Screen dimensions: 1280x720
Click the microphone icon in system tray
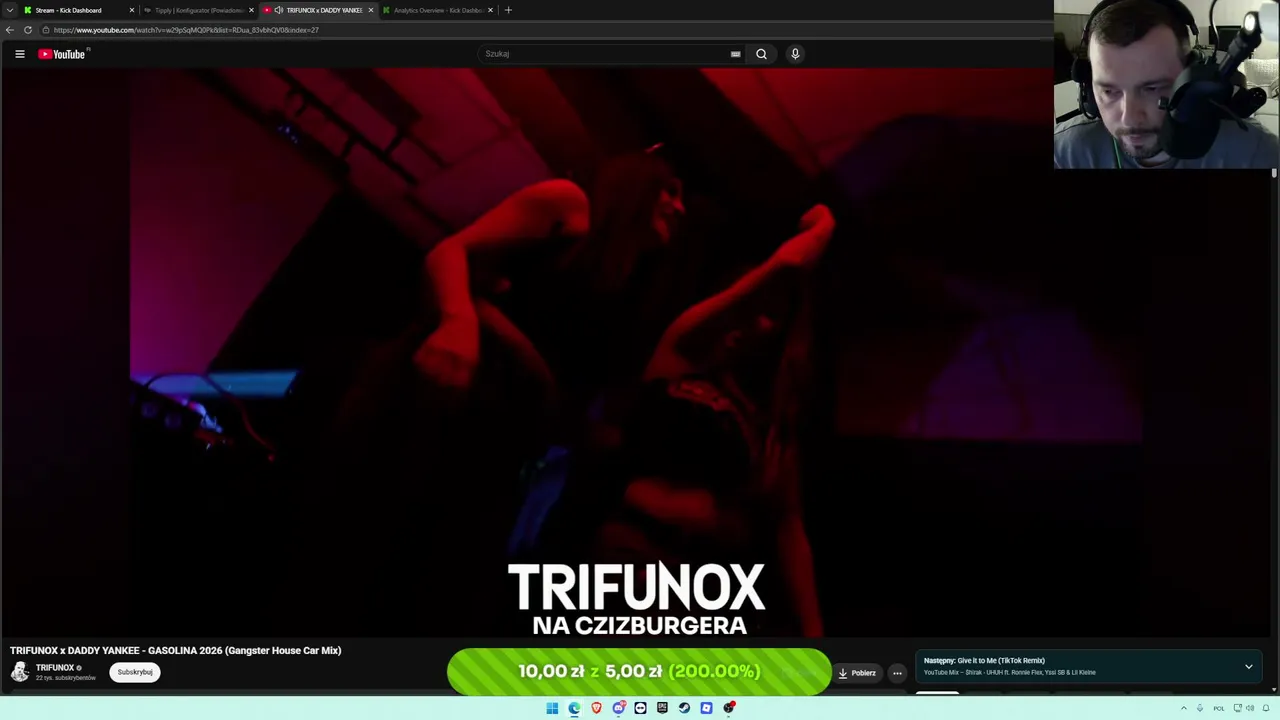click(1200, 708)
